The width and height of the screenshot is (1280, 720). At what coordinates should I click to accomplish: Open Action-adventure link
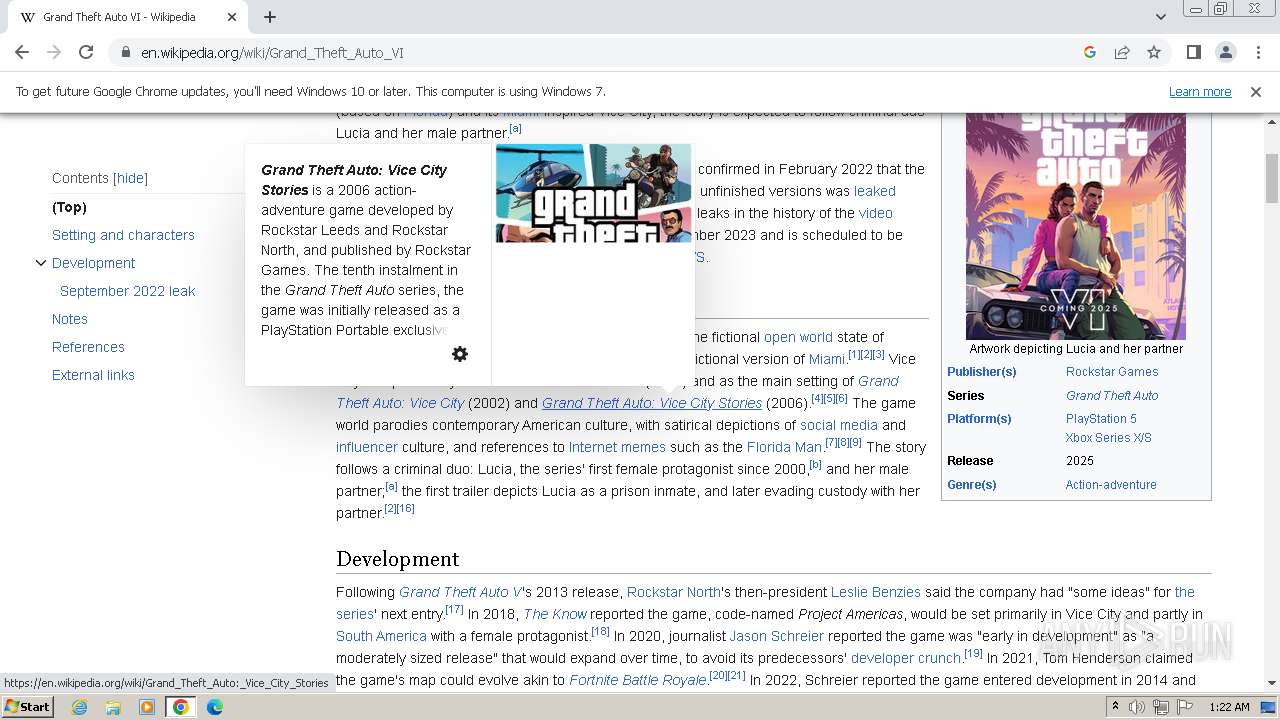1111,485
